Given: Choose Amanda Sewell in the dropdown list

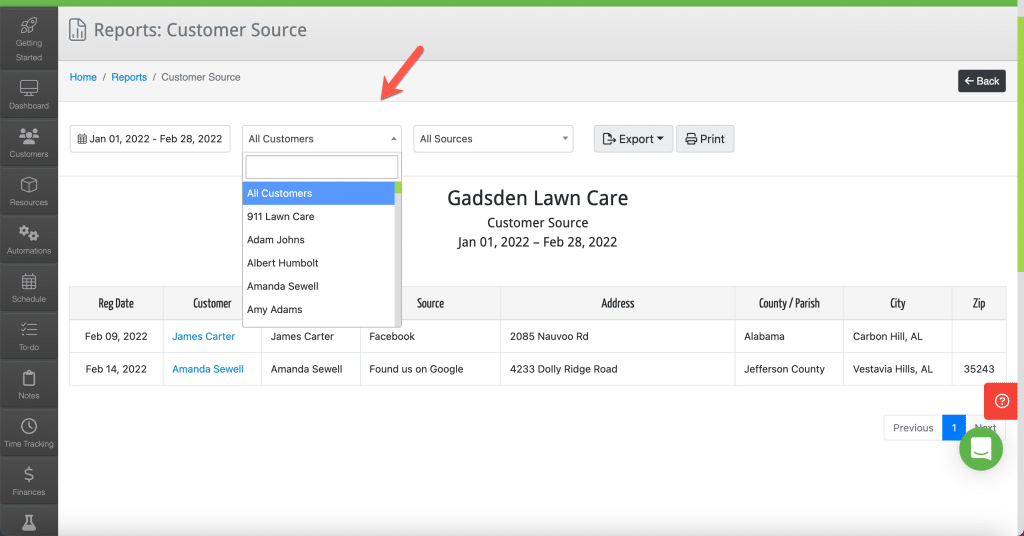Looking at the screenshot, I should (319, 286).
